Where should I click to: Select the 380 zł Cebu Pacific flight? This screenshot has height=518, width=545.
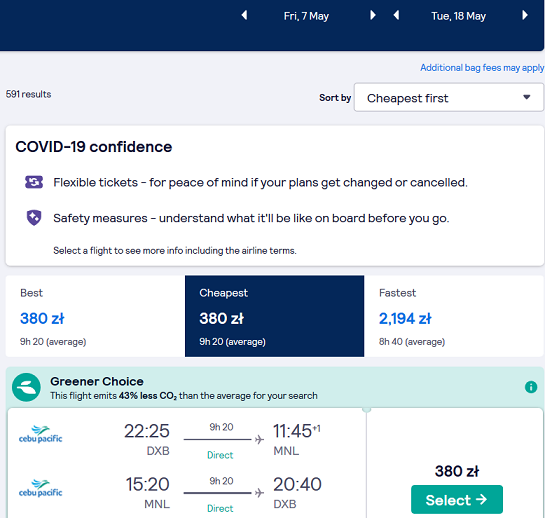click(457, 499)
